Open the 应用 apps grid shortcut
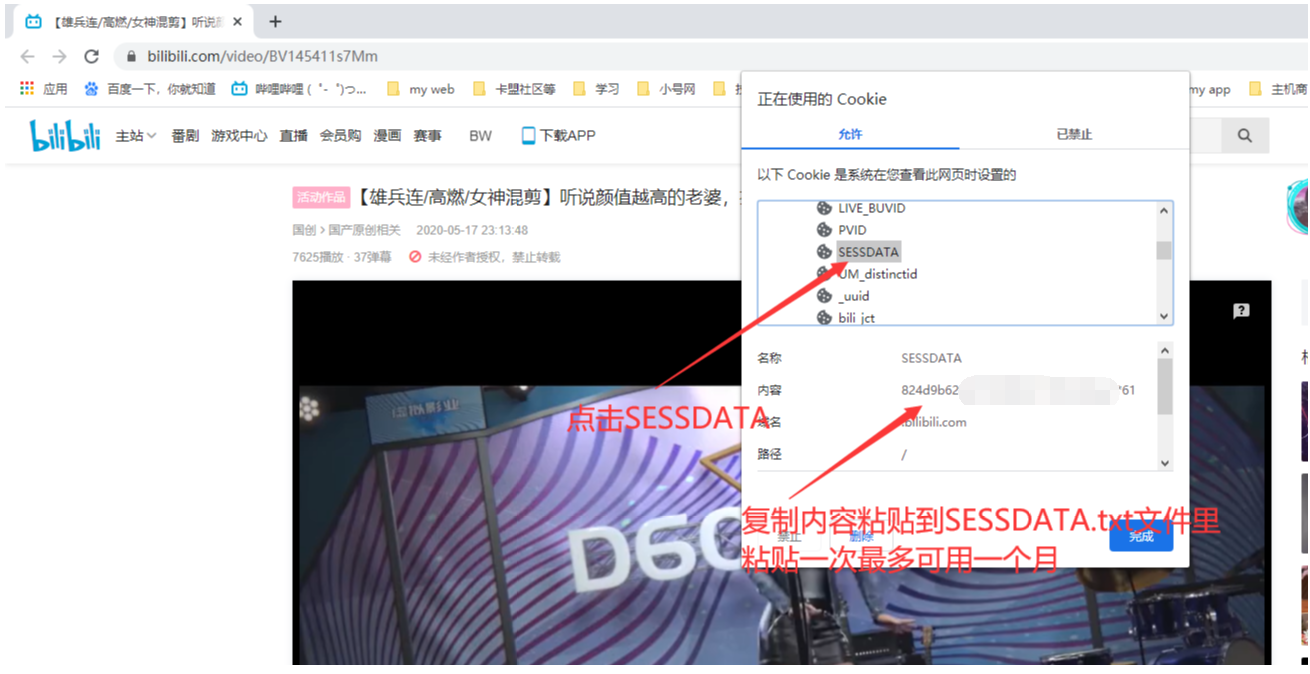The width and height of the screenshot is (1310, 674). [x=43, y=89]
